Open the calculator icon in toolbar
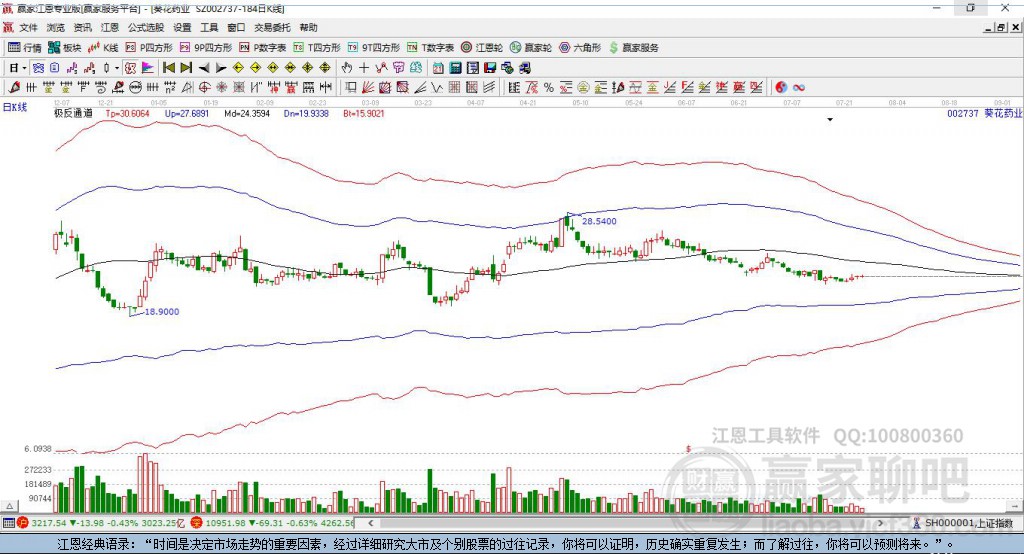Image resolution: width=1024 pixels, height=554 pixels. coord(455,68)
